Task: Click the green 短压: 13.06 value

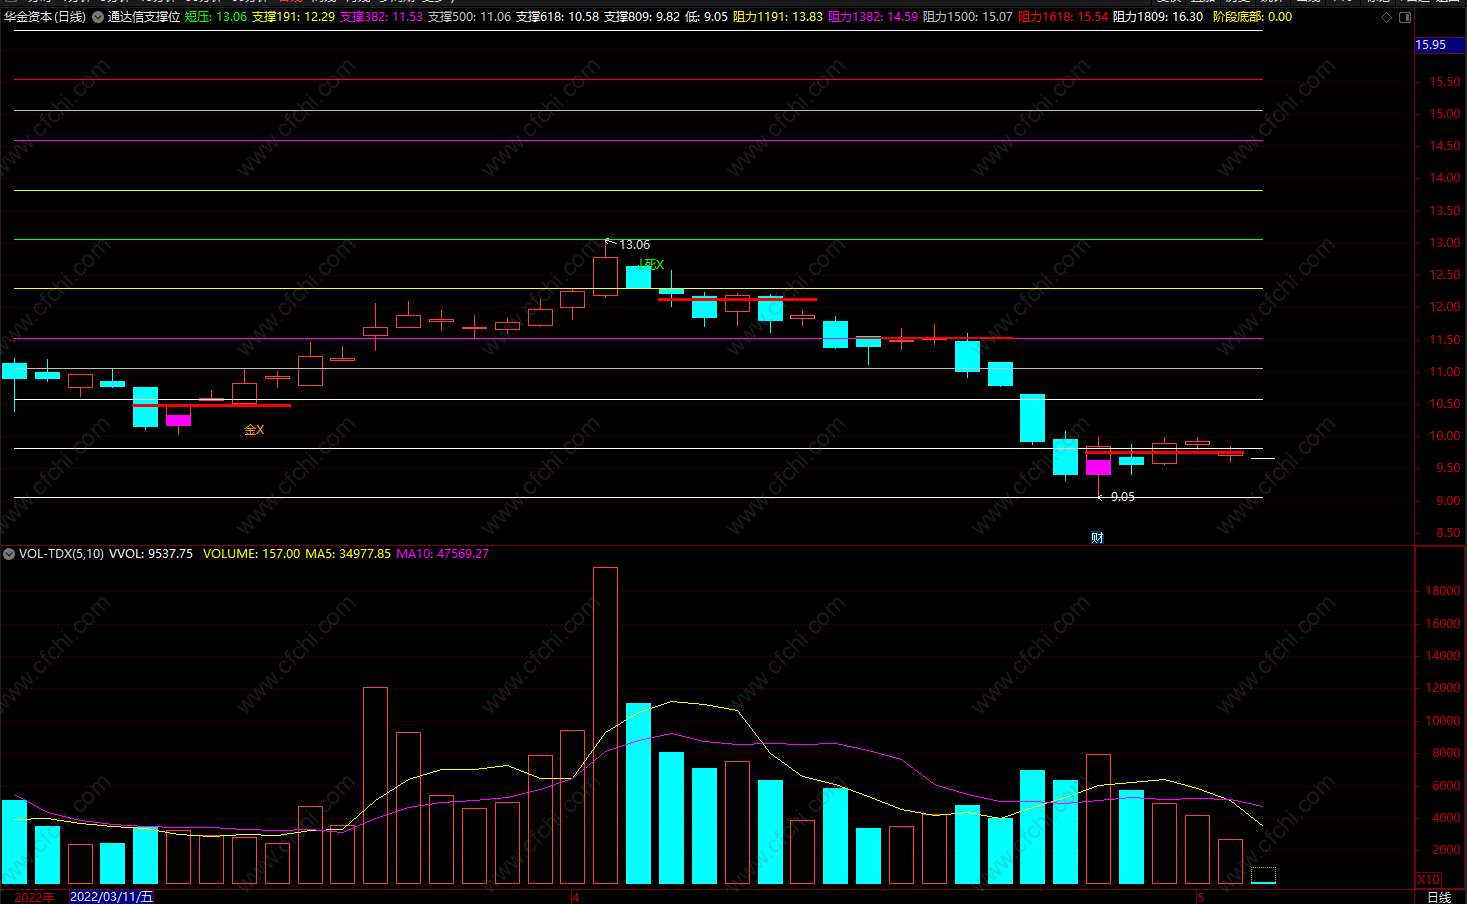Action: 215,17
